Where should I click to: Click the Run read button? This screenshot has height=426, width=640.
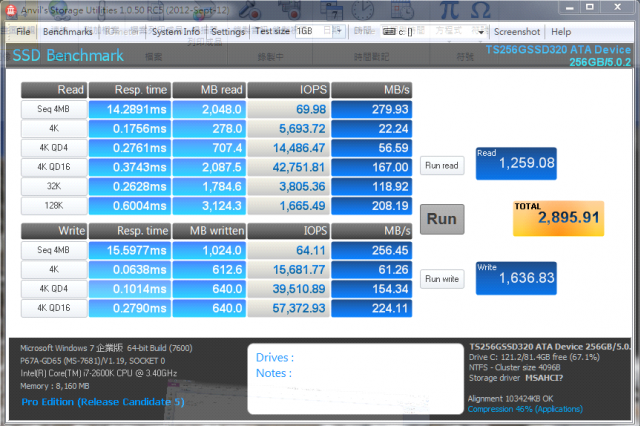[442, 166]
